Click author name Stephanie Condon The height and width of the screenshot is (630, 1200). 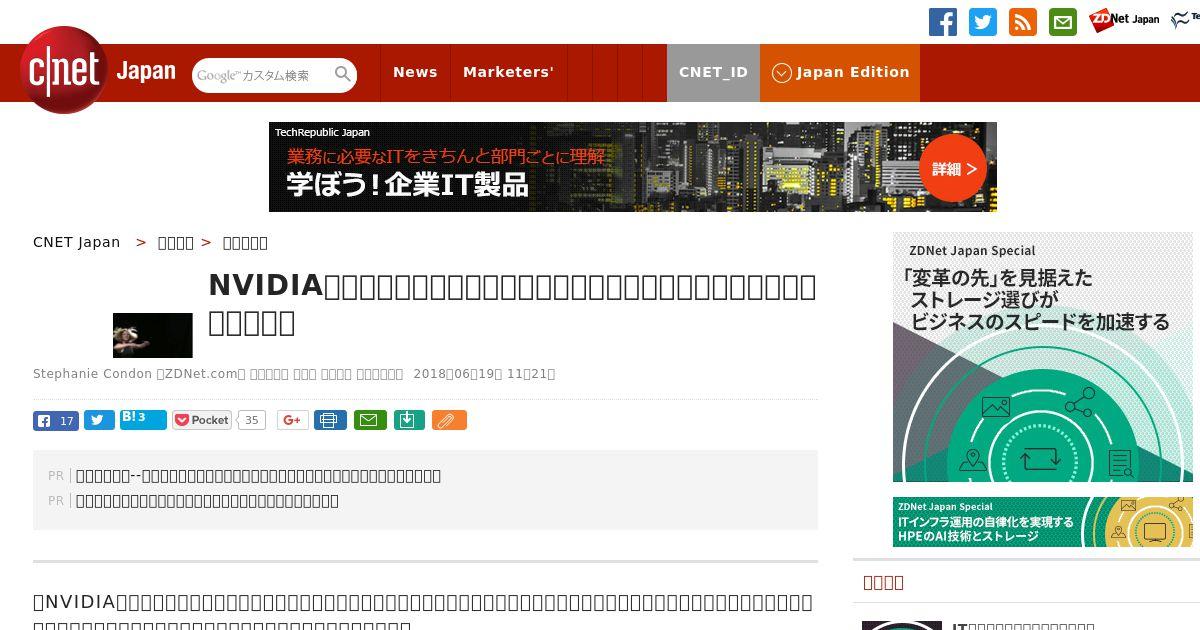click(92, 374)
